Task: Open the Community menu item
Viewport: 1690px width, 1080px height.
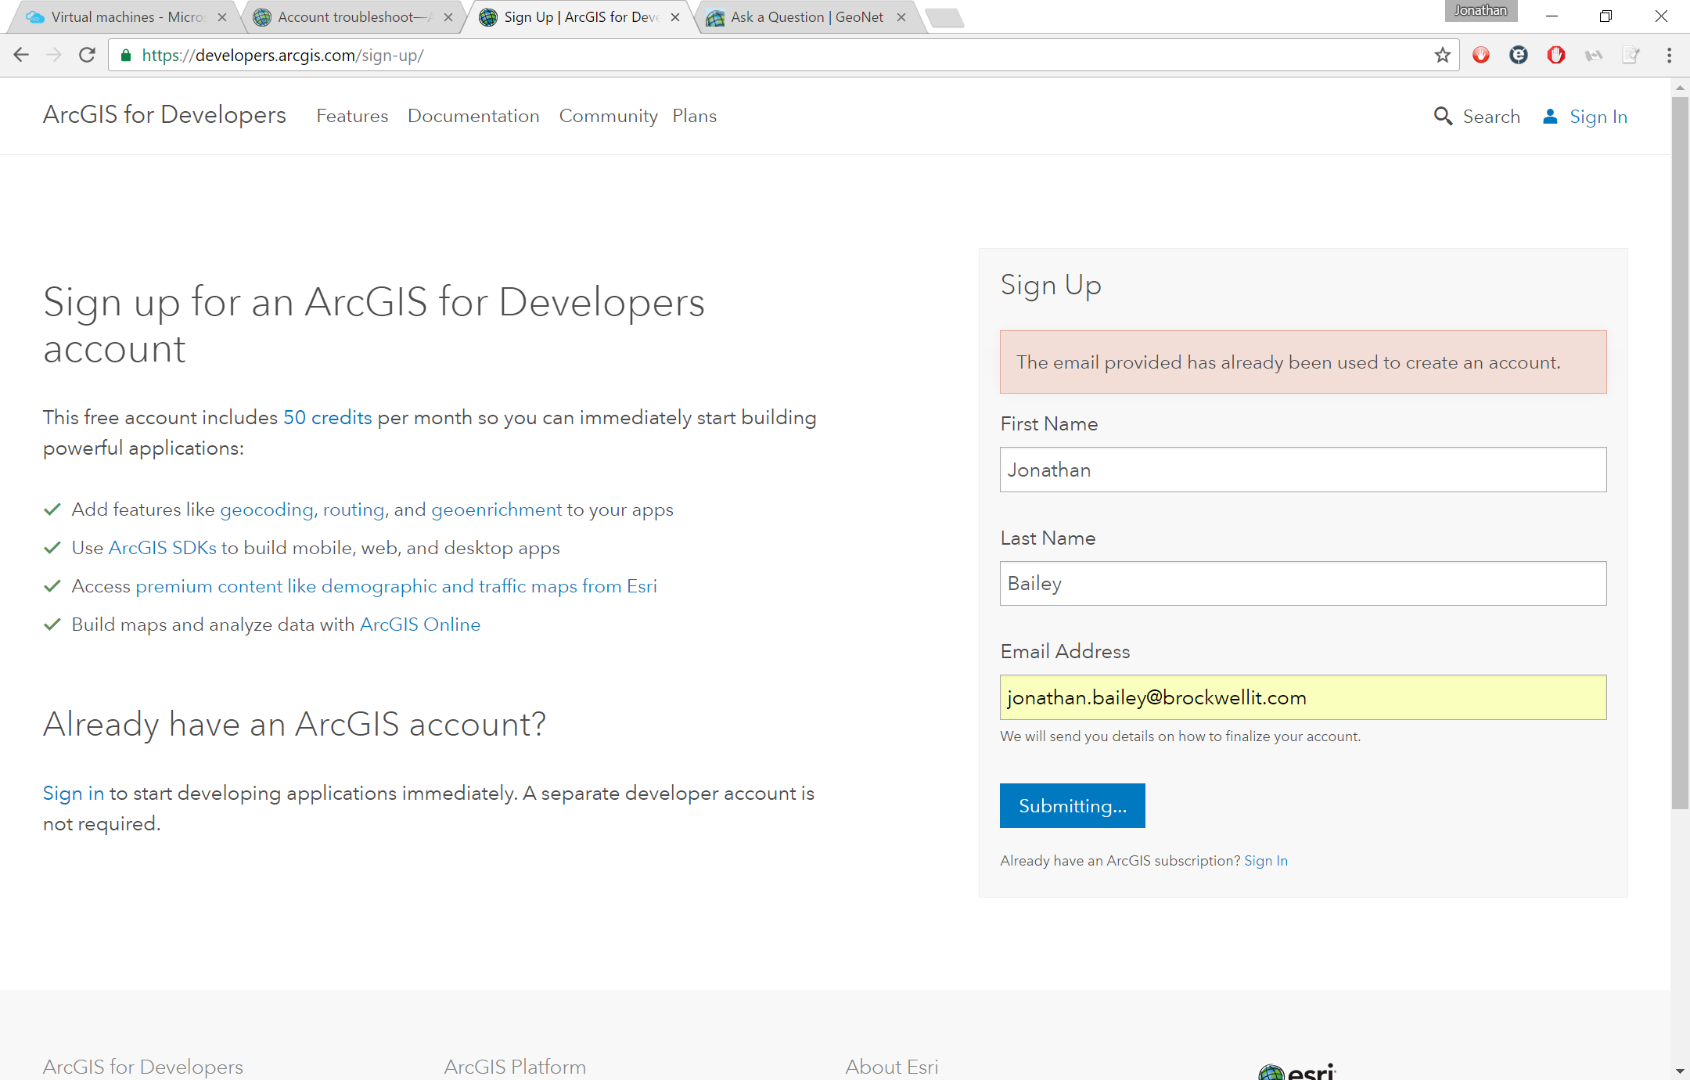Action: (608, 116)
